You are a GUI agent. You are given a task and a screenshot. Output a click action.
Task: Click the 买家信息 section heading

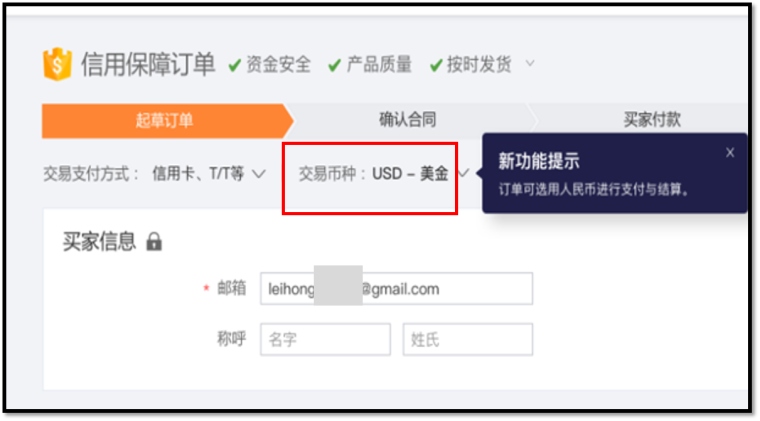[x=99, y=241]
